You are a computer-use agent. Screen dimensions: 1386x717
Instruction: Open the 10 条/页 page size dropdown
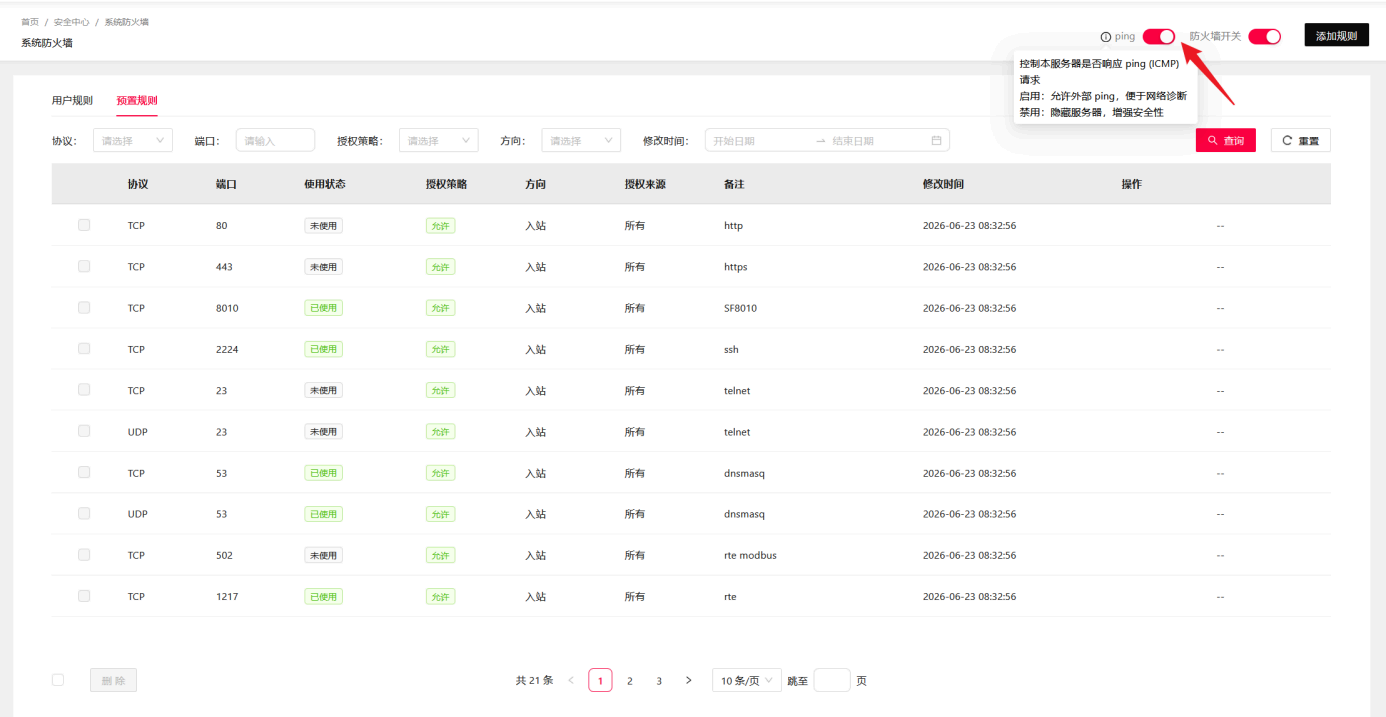click(x=747, y=681)
